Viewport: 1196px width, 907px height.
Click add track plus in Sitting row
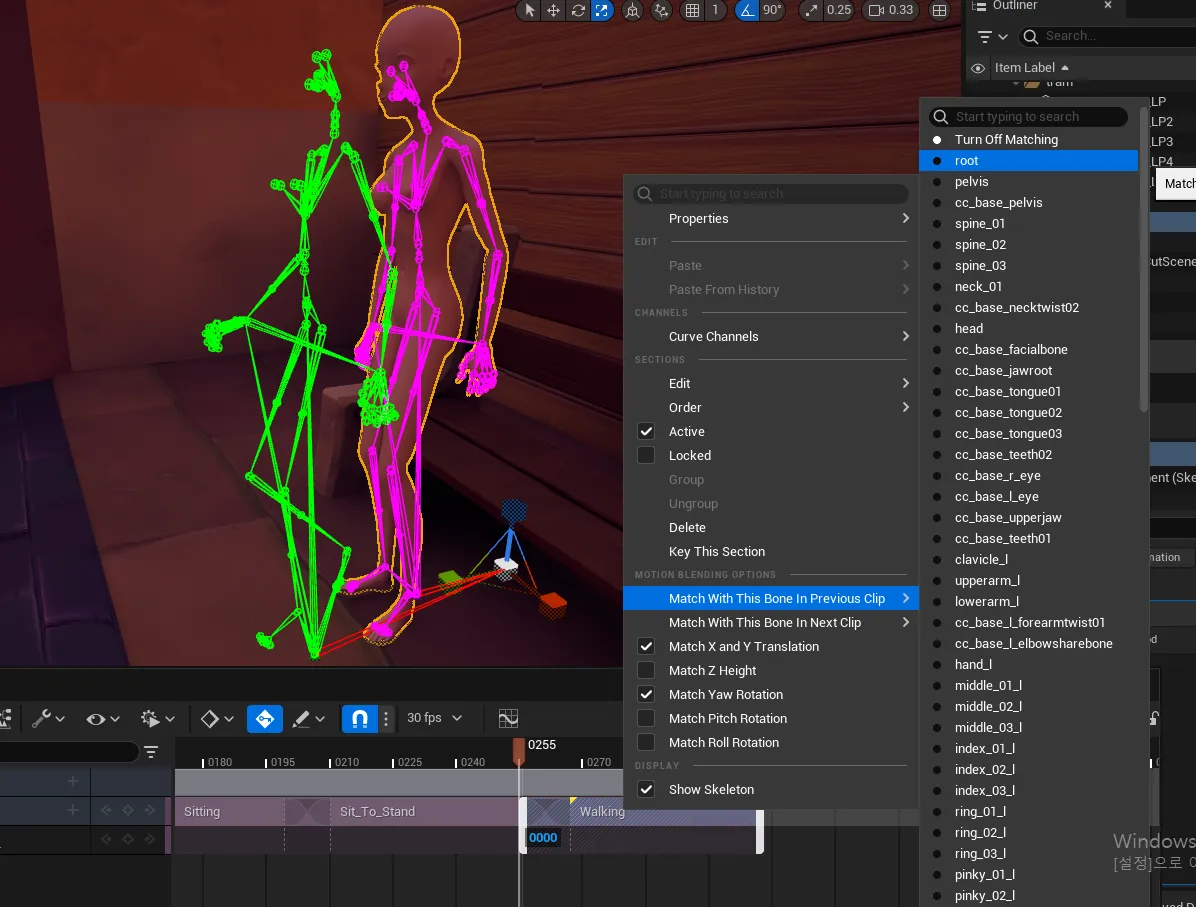point(72,810)
